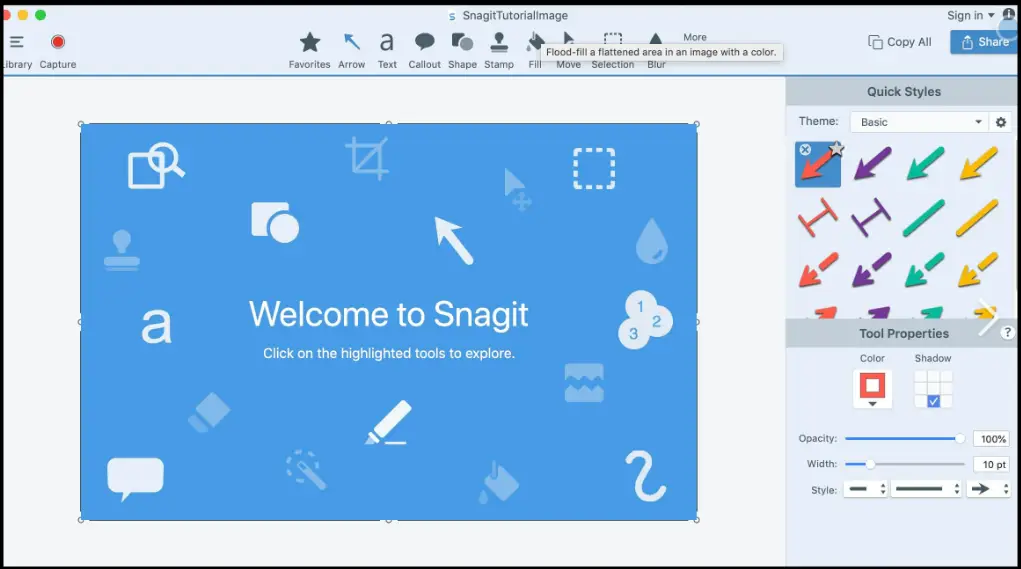Click the callout speech bubble in tutorial image
The image size is (1021, 569).
point(135,479)
